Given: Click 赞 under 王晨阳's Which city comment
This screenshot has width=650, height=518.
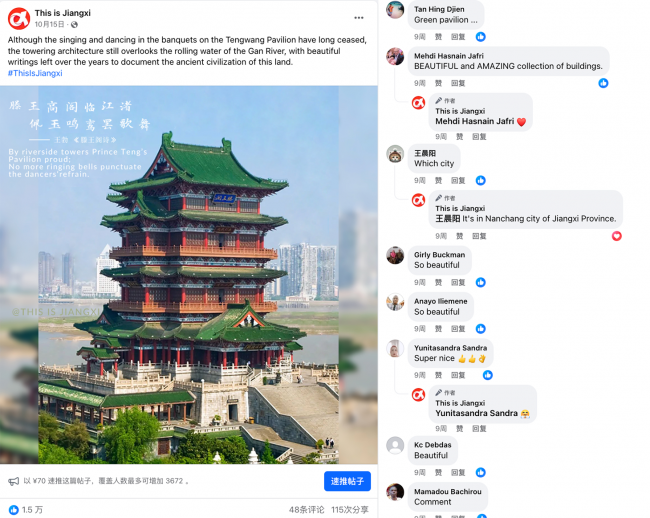Looking at the screenshot, I should pyautogui.click(x=438, y=181).
